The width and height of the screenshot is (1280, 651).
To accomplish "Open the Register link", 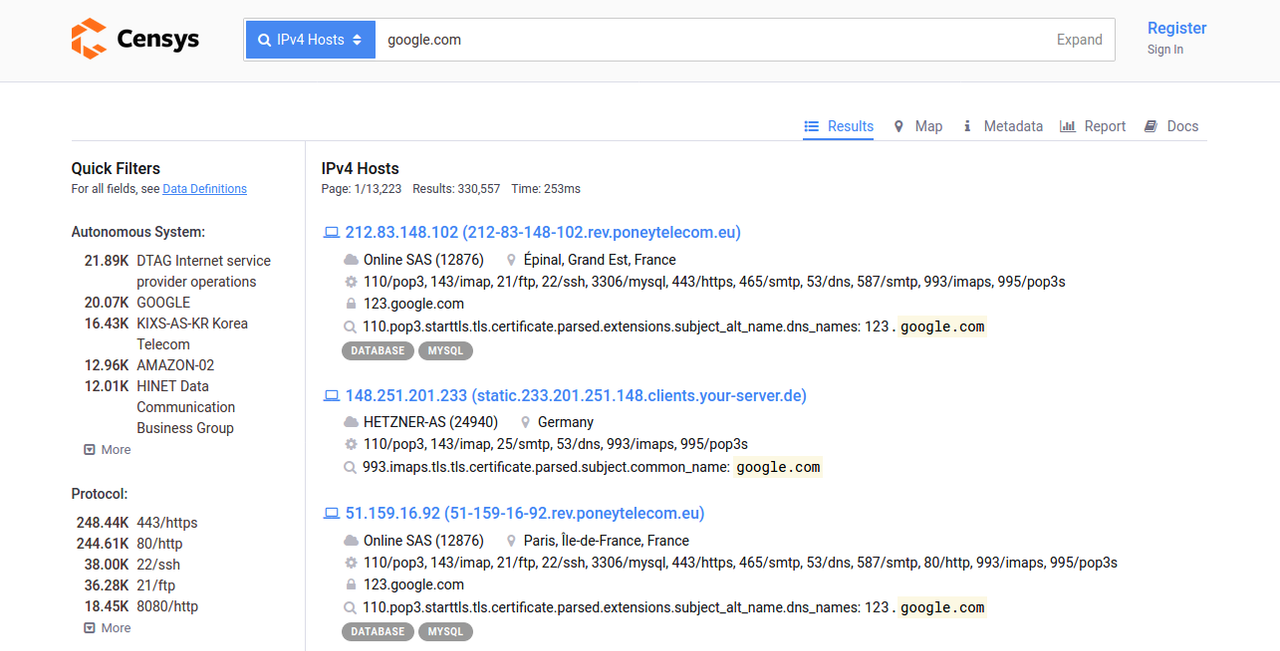I will point(1177,28).
